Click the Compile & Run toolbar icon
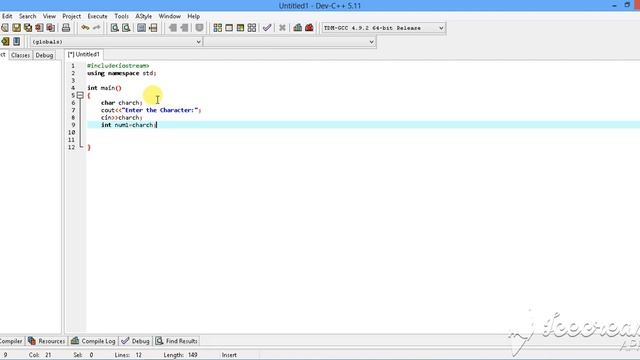640x360 pixels. coord(240,28)
